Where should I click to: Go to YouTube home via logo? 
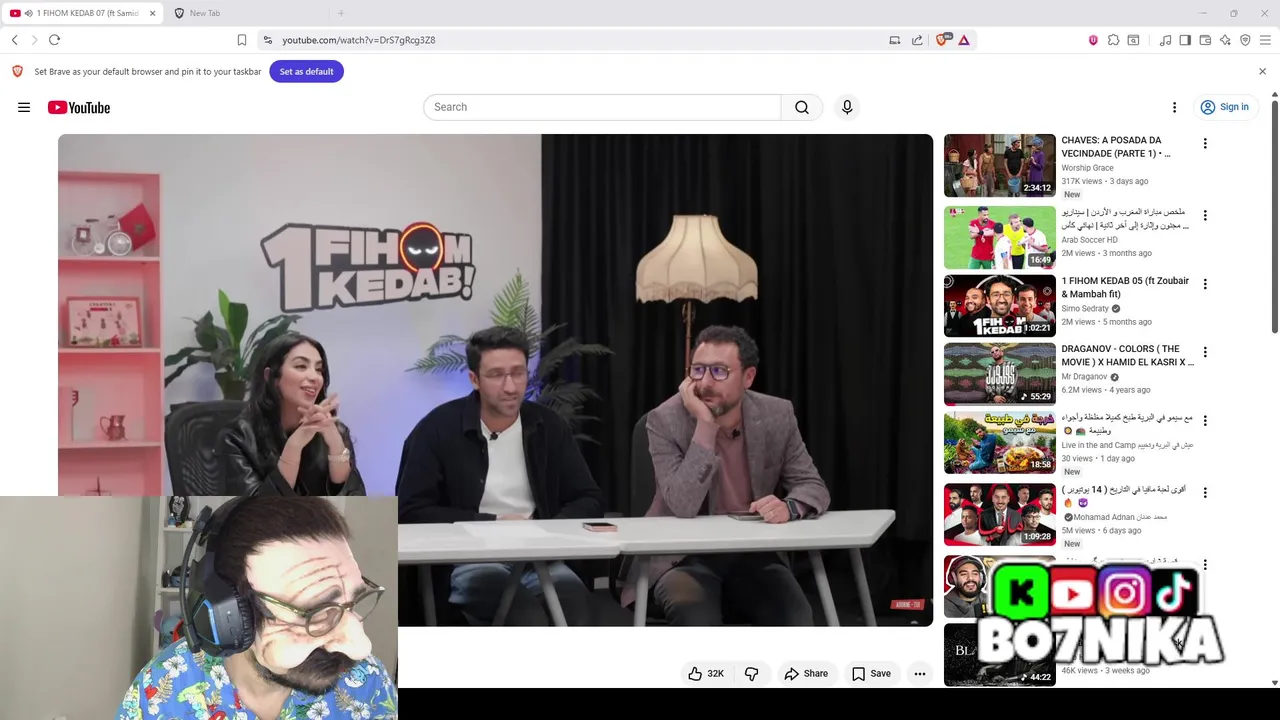pyautogui.click(x=79, y=107)
